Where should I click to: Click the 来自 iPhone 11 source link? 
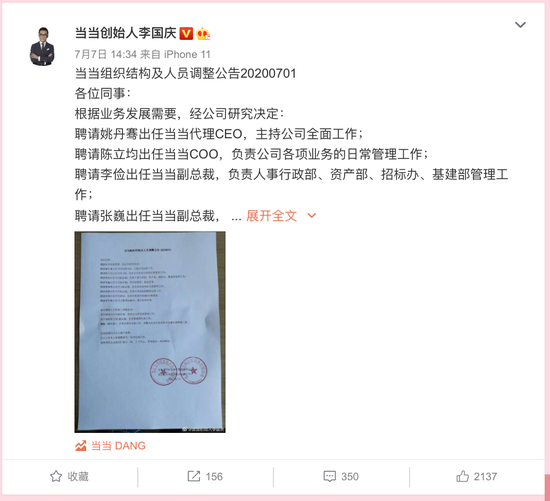click(x=175, y=54)
